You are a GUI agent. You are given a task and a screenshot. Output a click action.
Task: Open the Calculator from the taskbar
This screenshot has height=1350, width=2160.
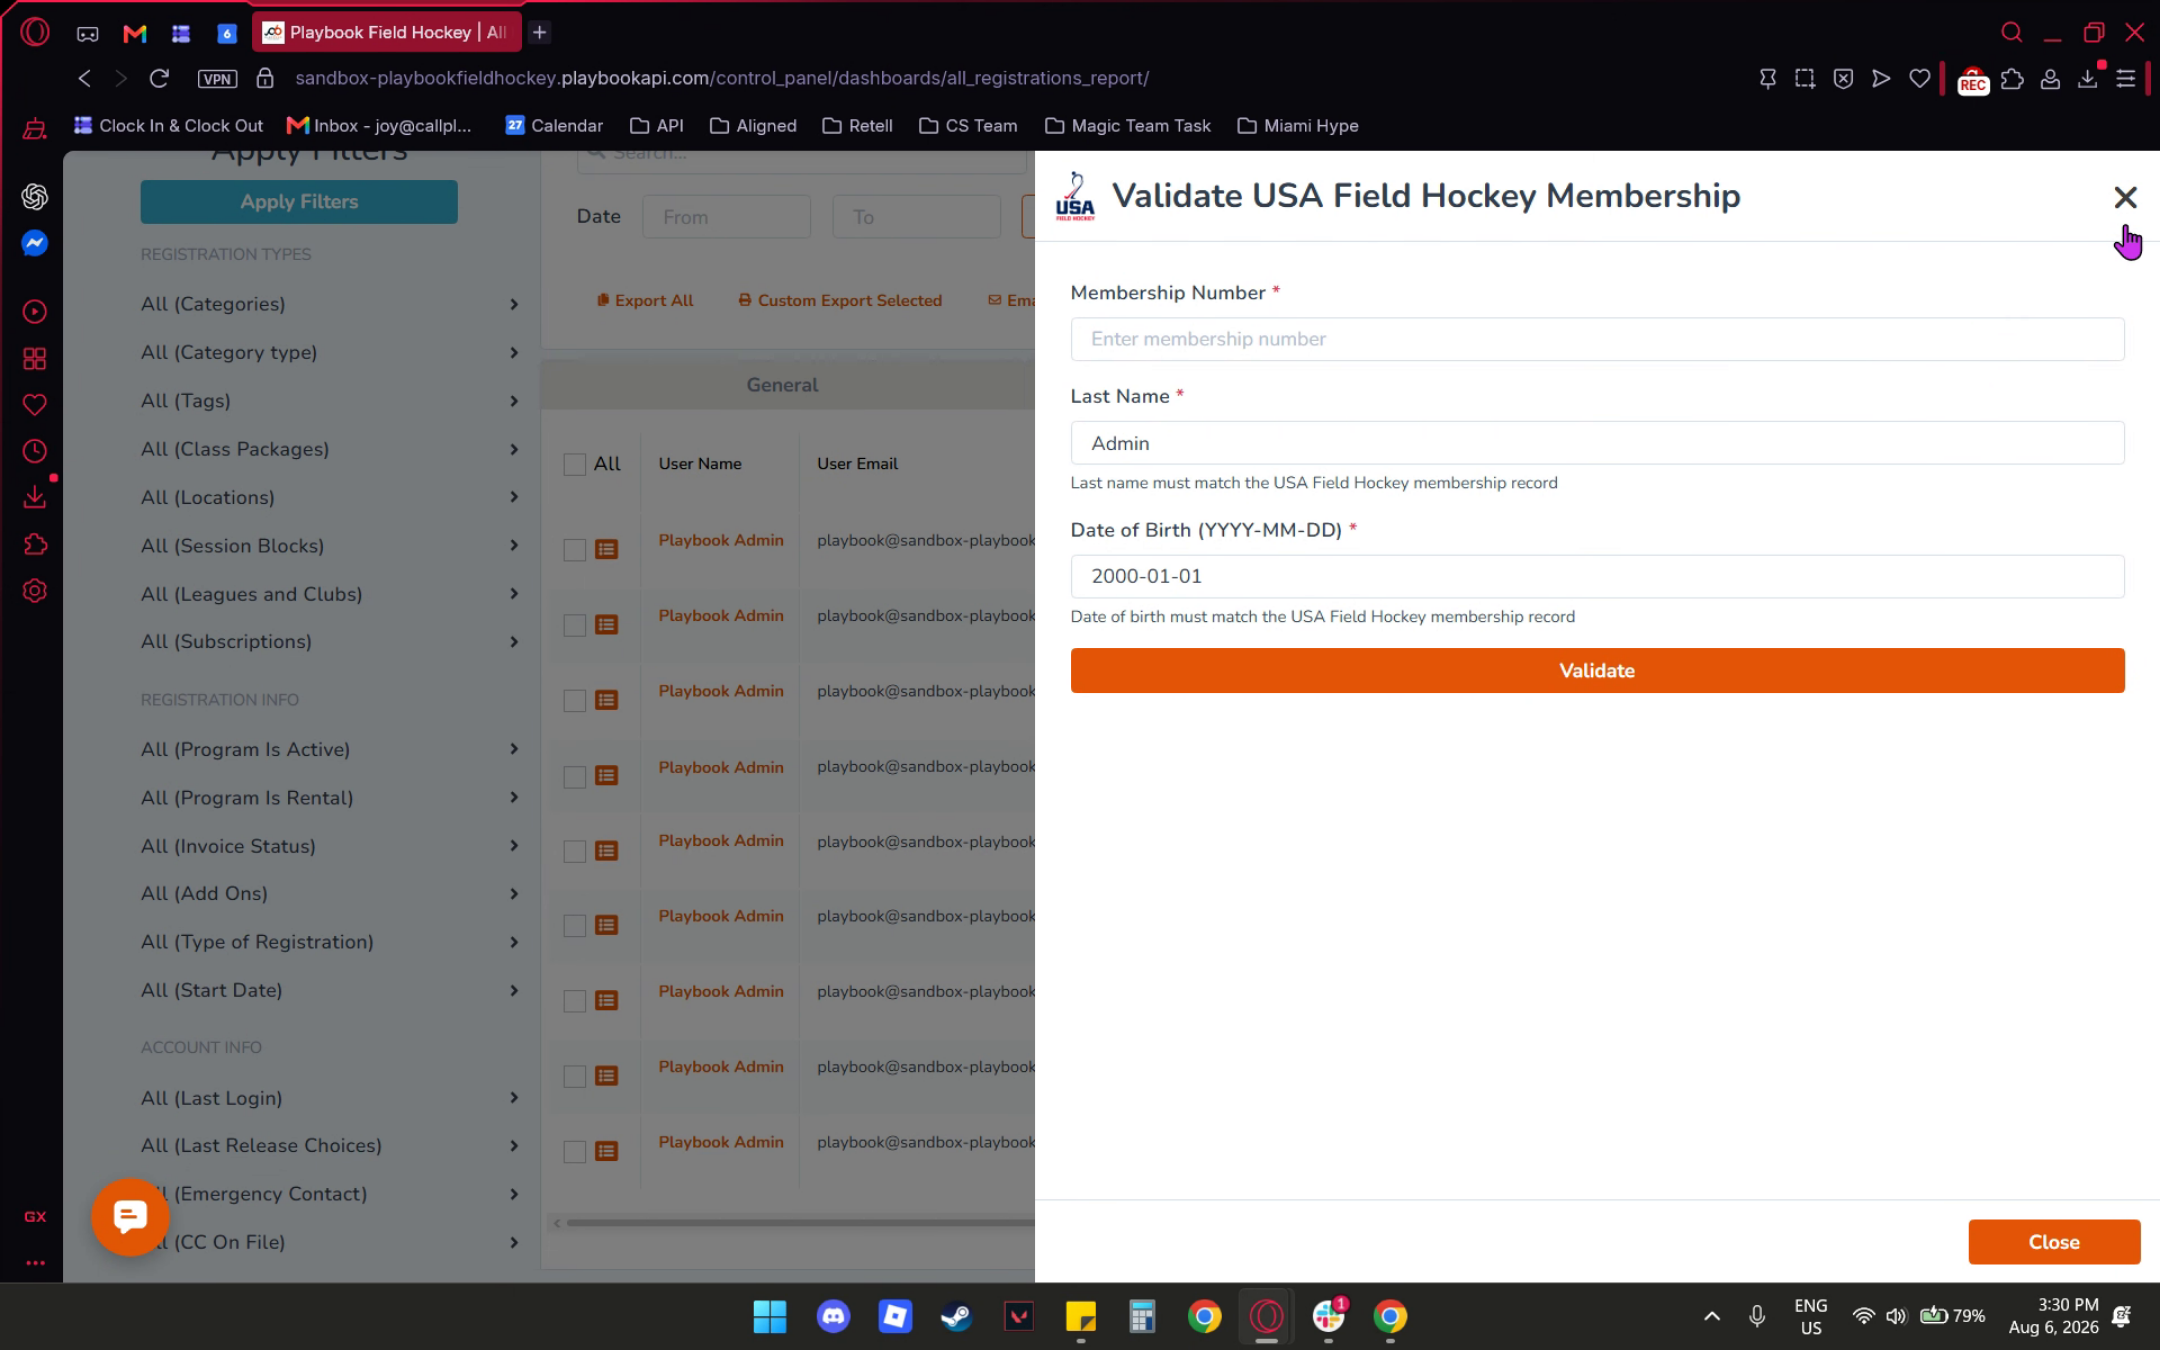click(x=1142, y=1316)
